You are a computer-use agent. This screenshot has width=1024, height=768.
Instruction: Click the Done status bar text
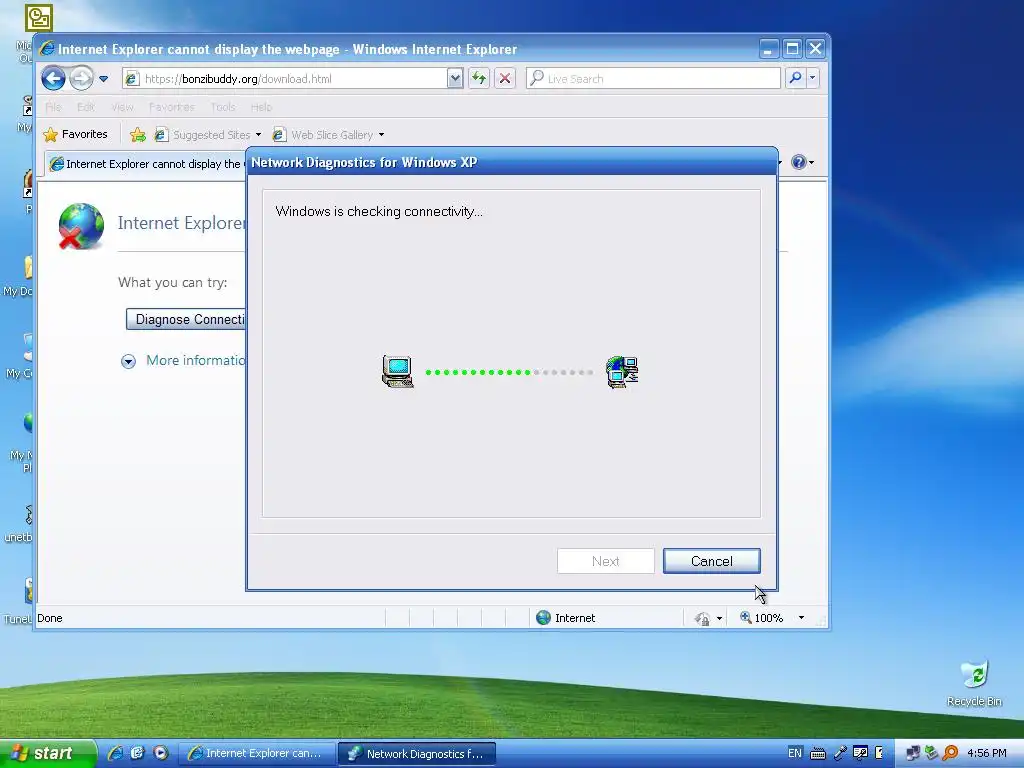point(50,618)
